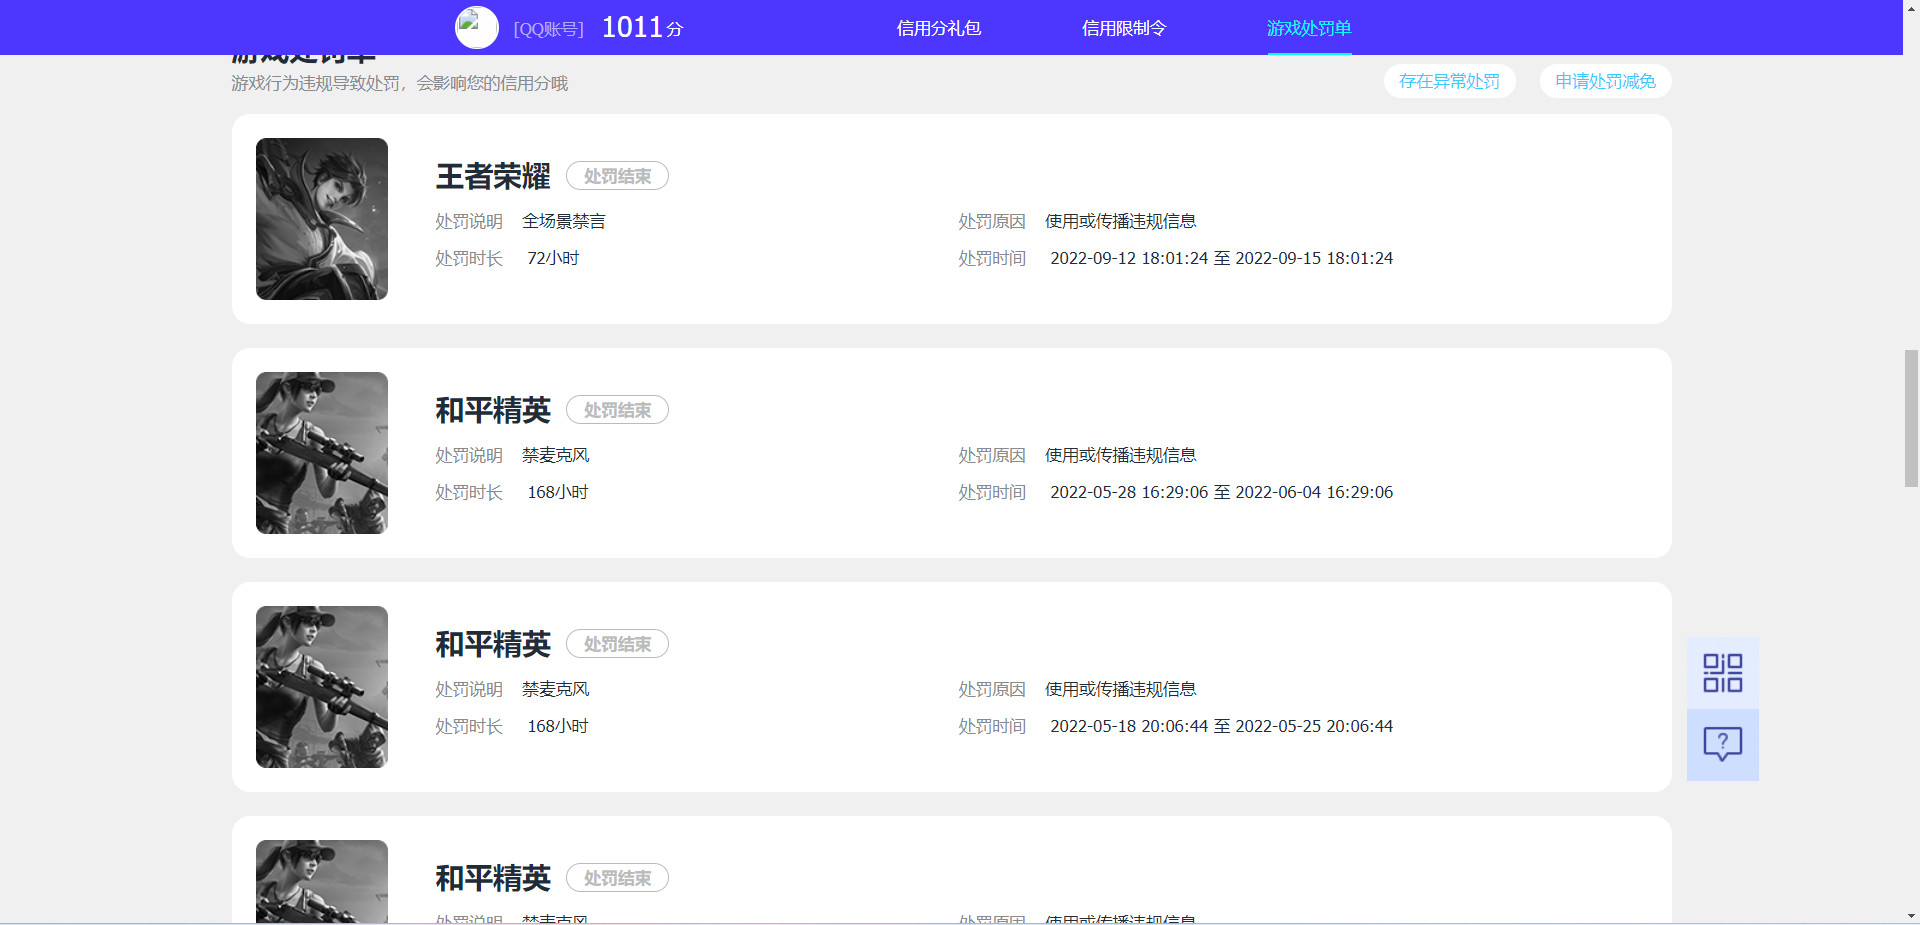Viewport: 1920px width, 925px height.
Task: Select the 游戏处罚单 tab
Action: point(1309,28)
